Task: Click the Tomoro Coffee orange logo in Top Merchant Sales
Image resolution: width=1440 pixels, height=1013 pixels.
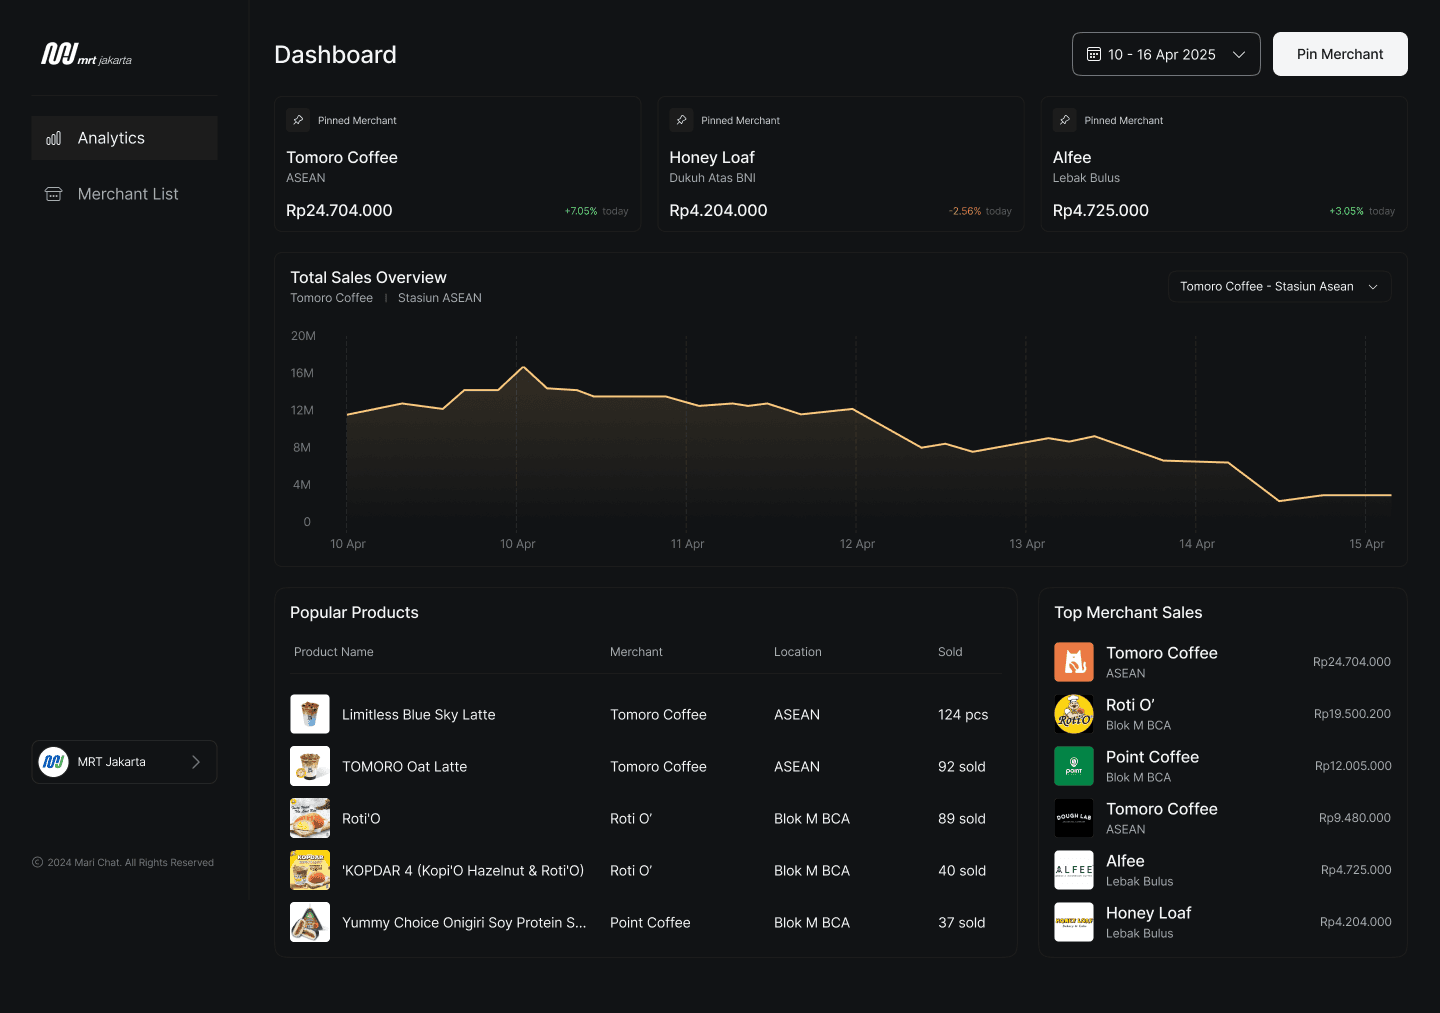Action: (x=1074, y=662)
